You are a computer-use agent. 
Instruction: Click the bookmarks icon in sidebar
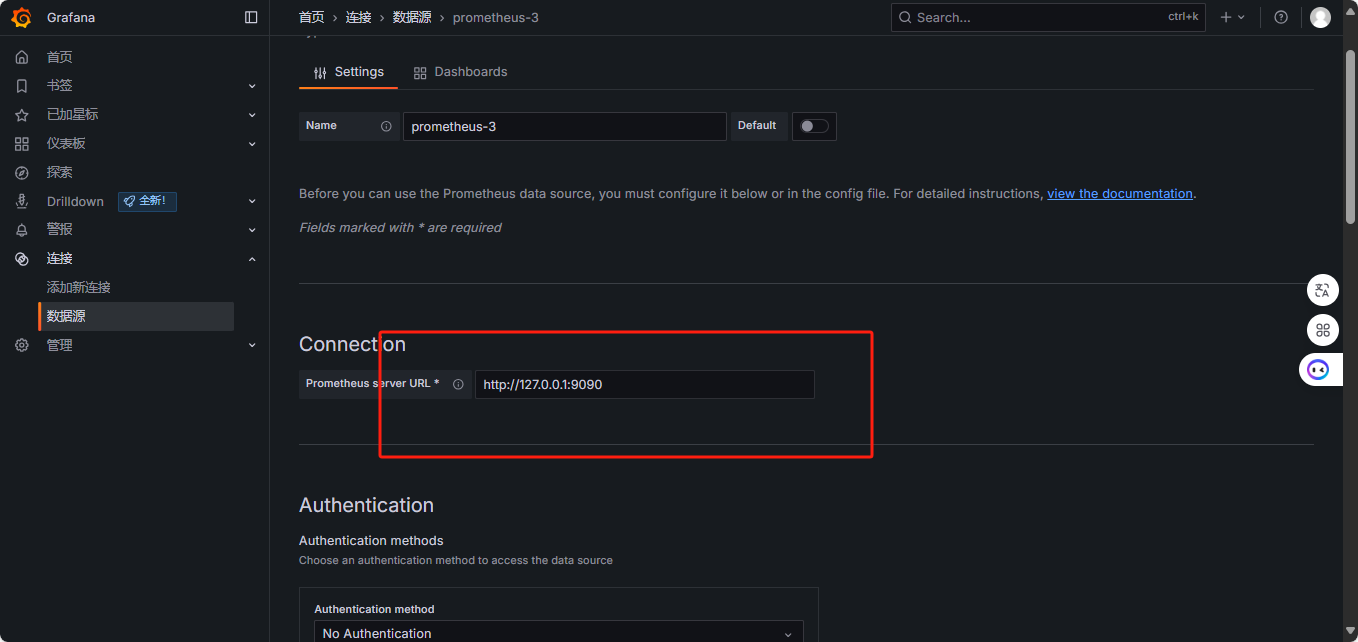pyautogui.click(x=22, y=86)
